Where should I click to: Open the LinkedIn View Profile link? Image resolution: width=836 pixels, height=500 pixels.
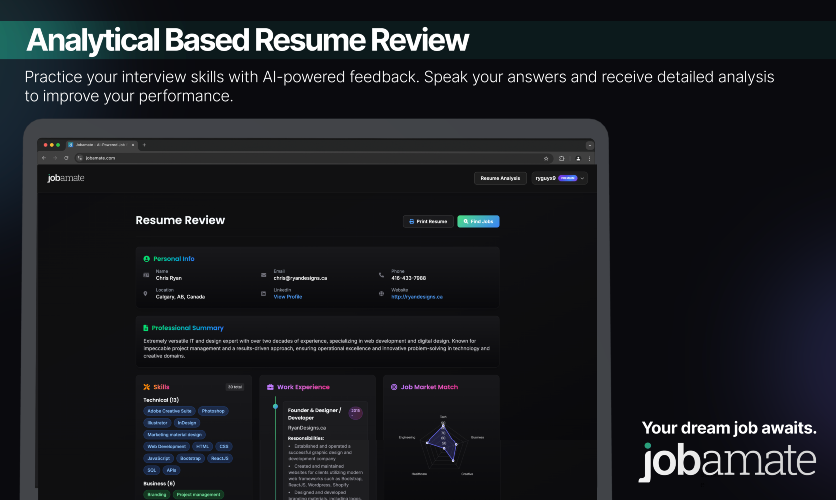pyautogui.click(x=288, y=297)
